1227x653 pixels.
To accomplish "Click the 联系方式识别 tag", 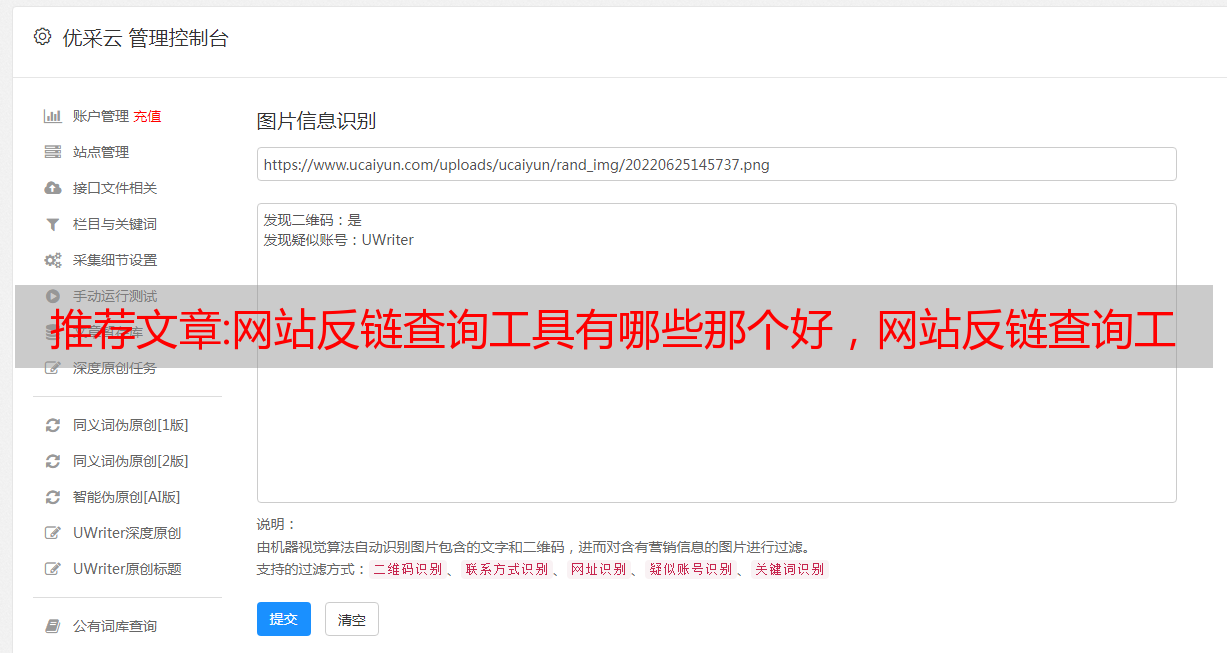I will pyautogui.click(x=506, y=569).
